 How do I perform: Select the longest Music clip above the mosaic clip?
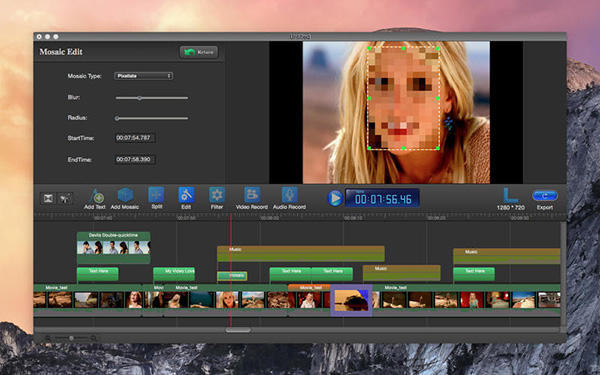tap(301, 254)
